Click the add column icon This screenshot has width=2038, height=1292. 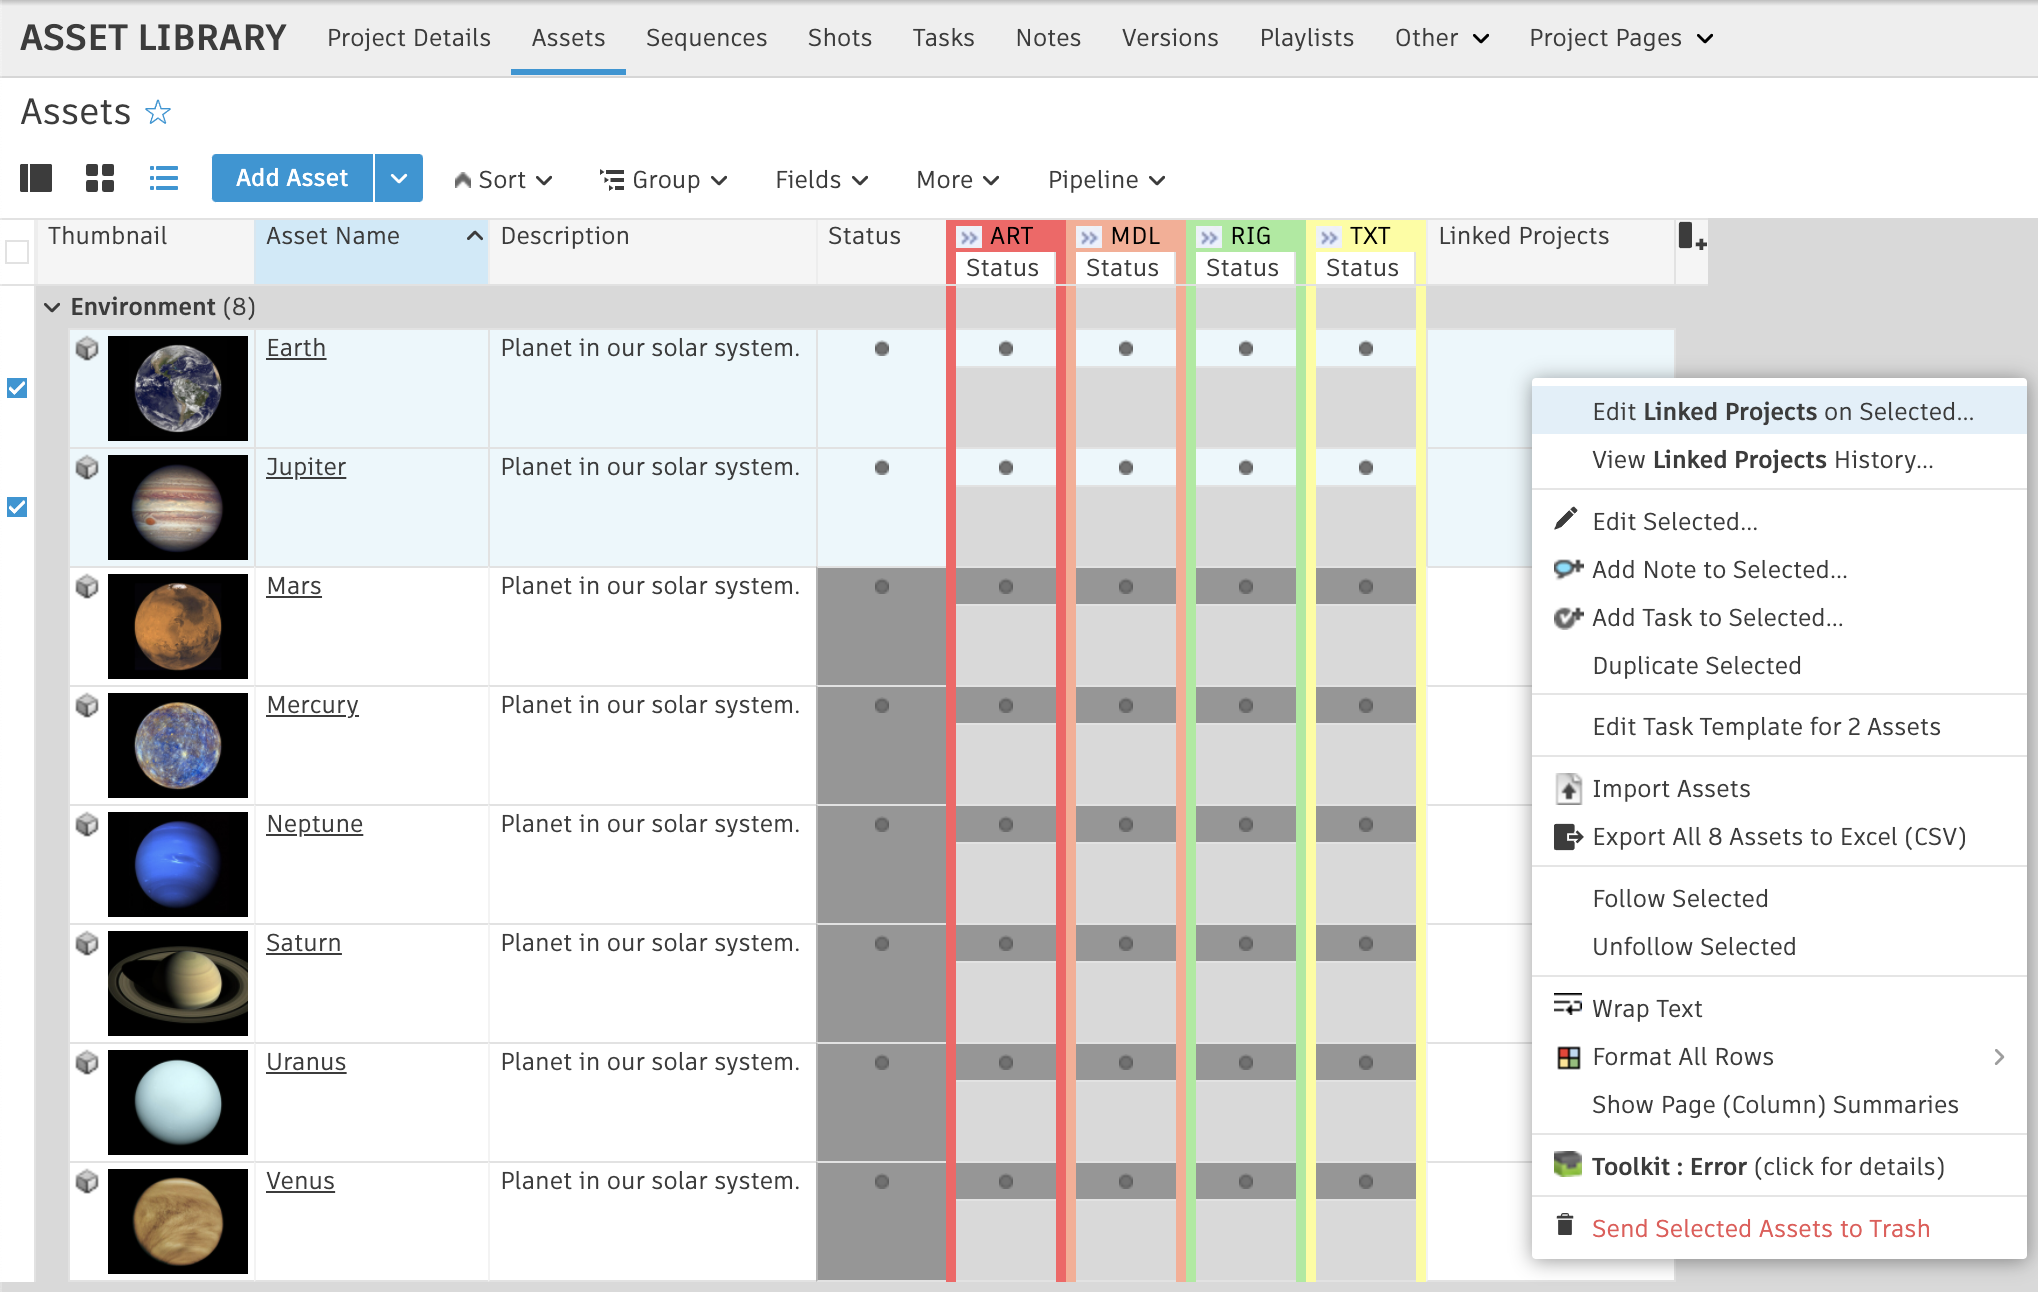click(1691, 237)
